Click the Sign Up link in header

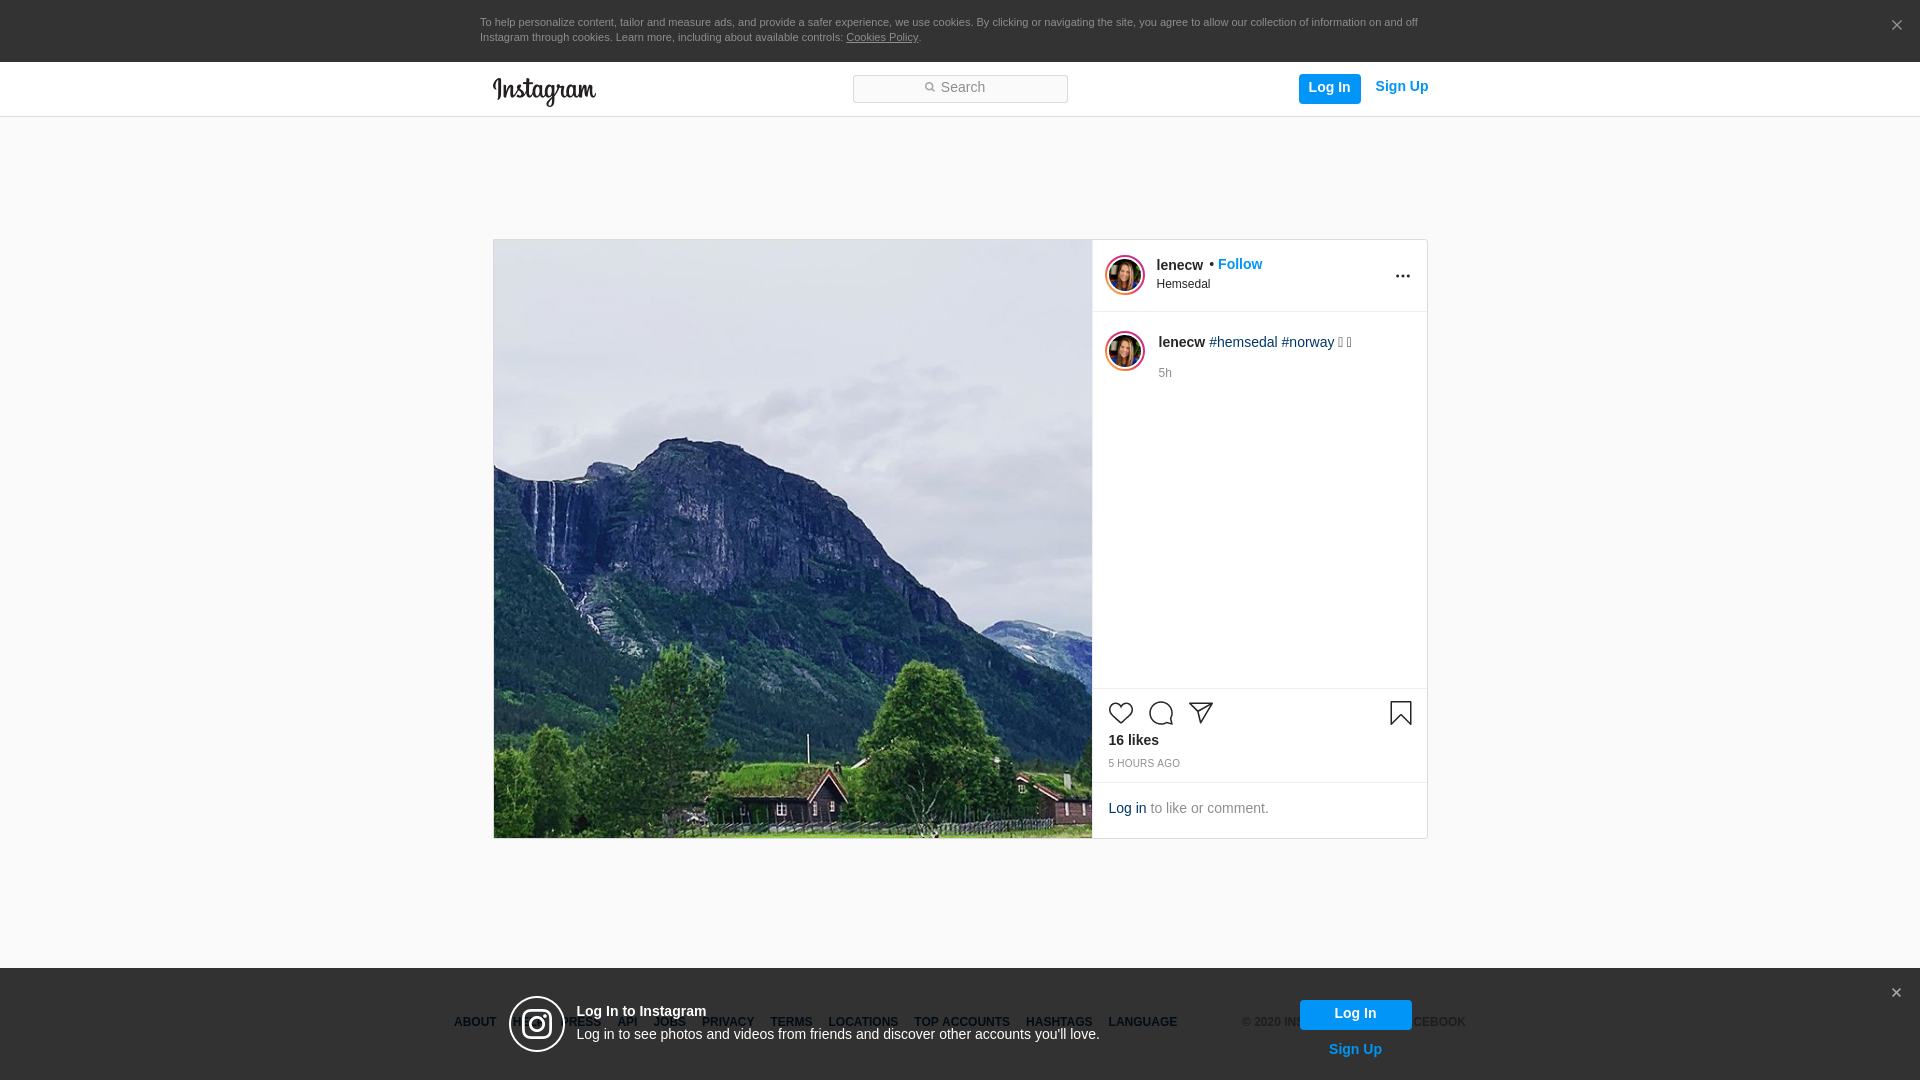tap(1401, 87)
